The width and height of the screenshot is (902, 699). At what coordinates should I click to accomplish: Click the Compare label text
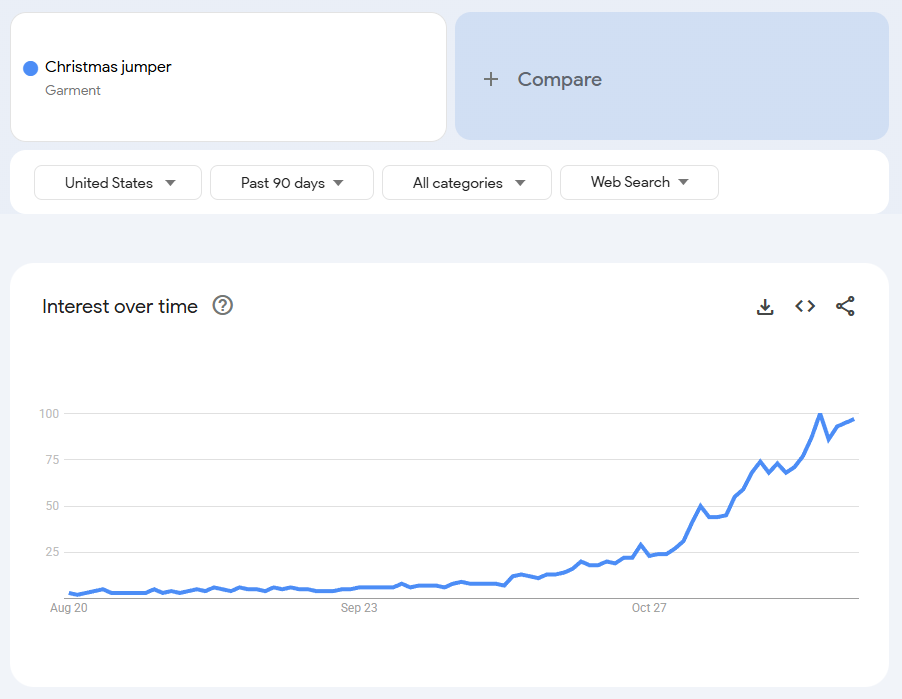coord(559,79)
